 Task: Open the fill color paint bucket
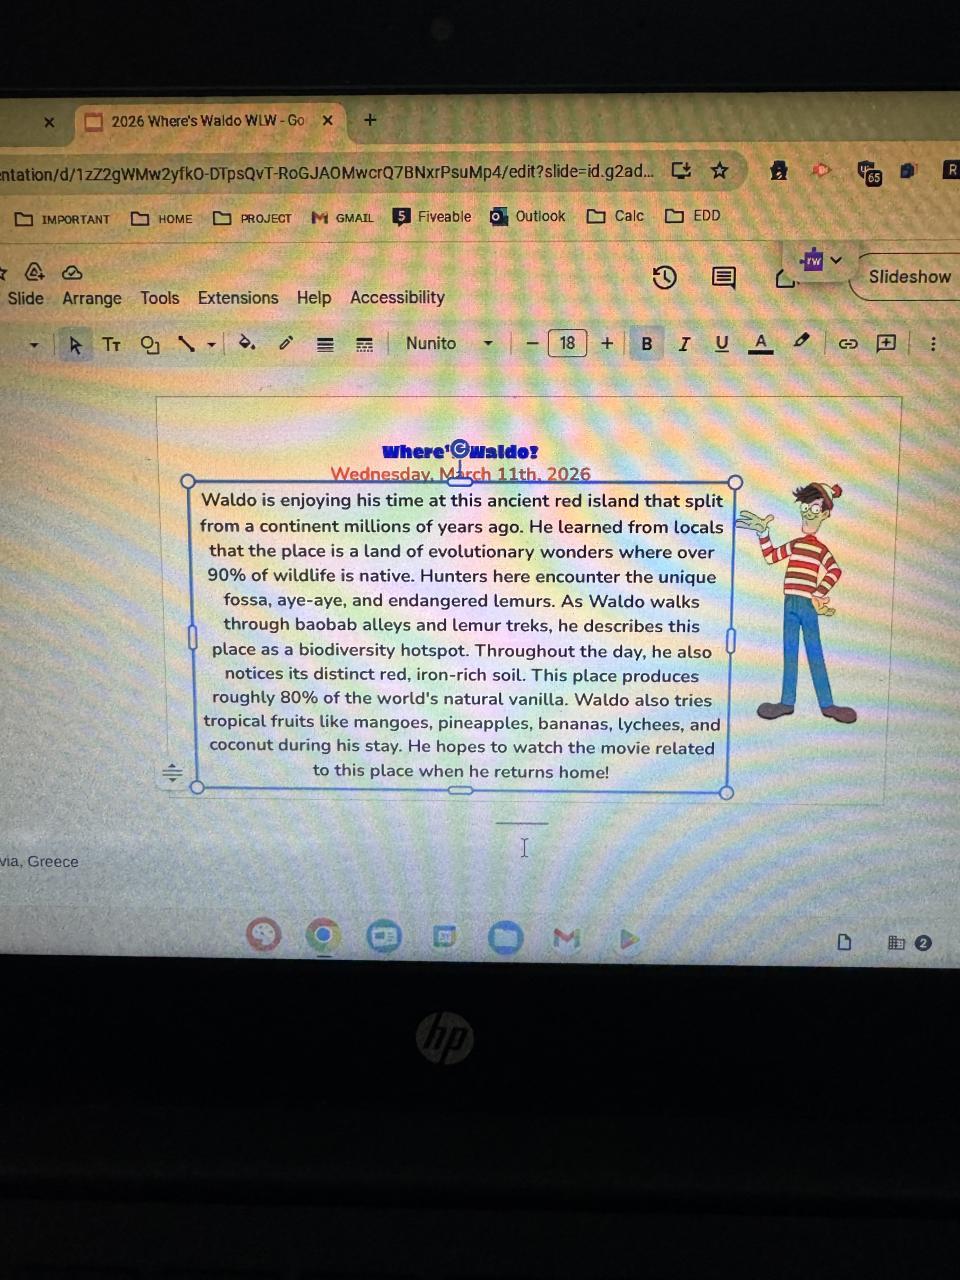(246, 344)
